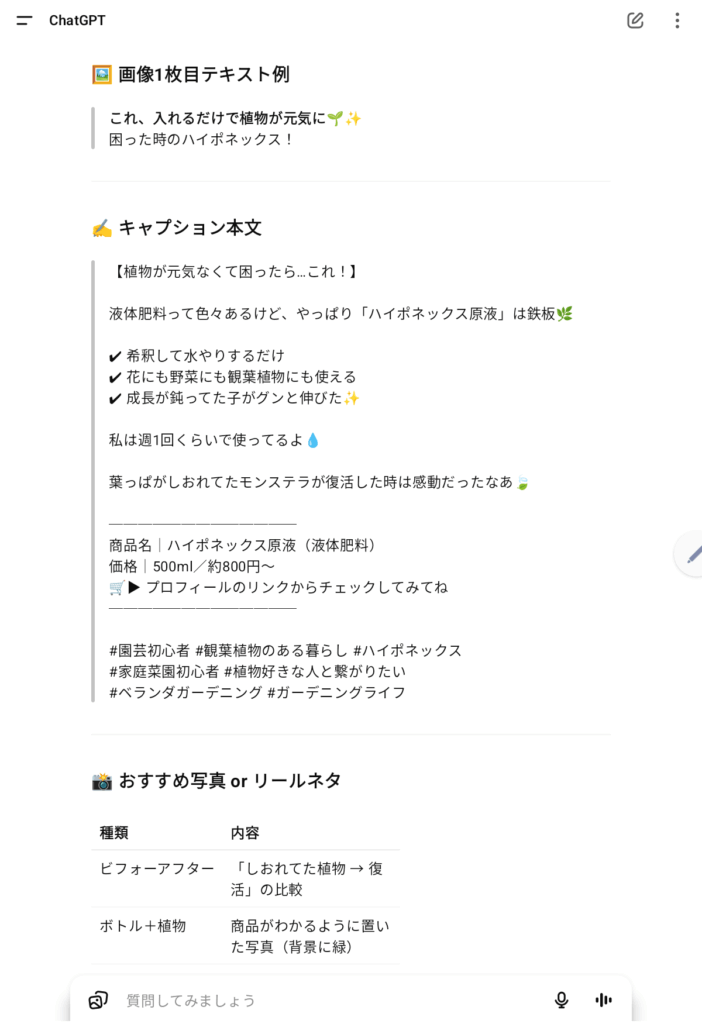702x1024 pixels.
Task: Click the ChatGPT title in header
Action: (77, 20)
